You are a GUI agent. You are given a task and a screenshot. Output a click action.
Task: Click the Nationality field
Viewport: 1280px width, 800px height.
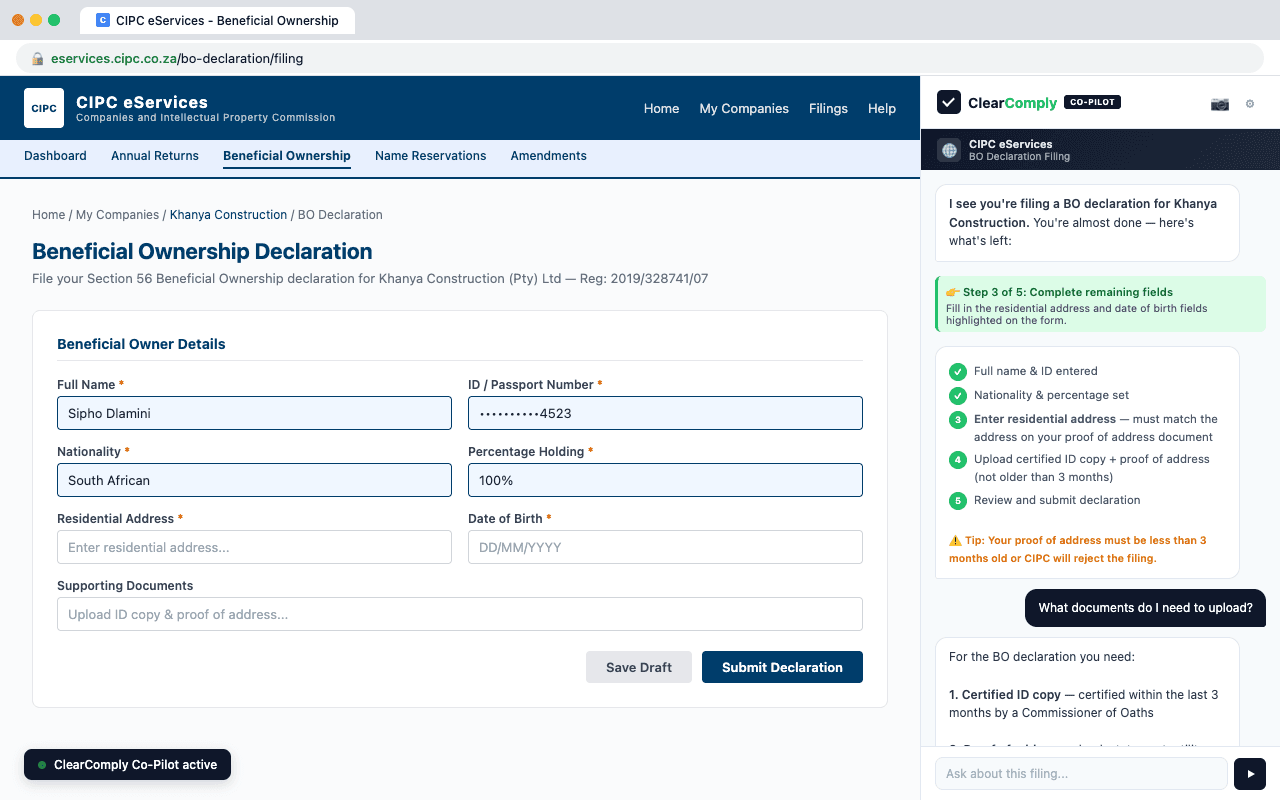pos(254,480)
